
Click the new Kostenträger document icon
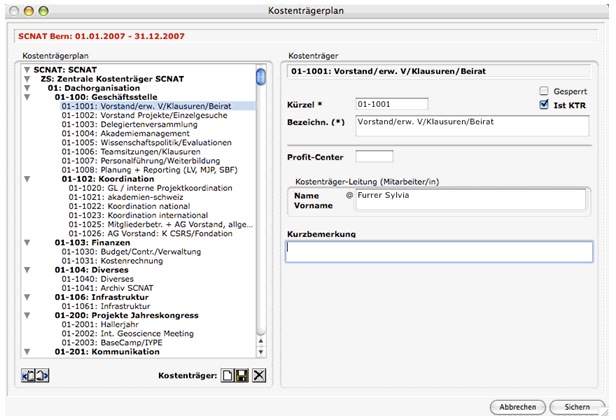(229, 374)
